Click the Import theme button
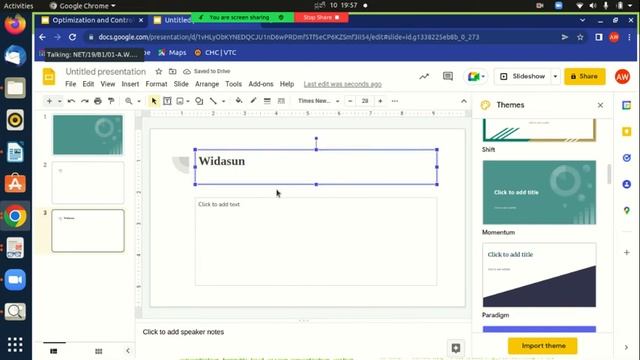Screen dimensions: 640x360 [542, 346]
